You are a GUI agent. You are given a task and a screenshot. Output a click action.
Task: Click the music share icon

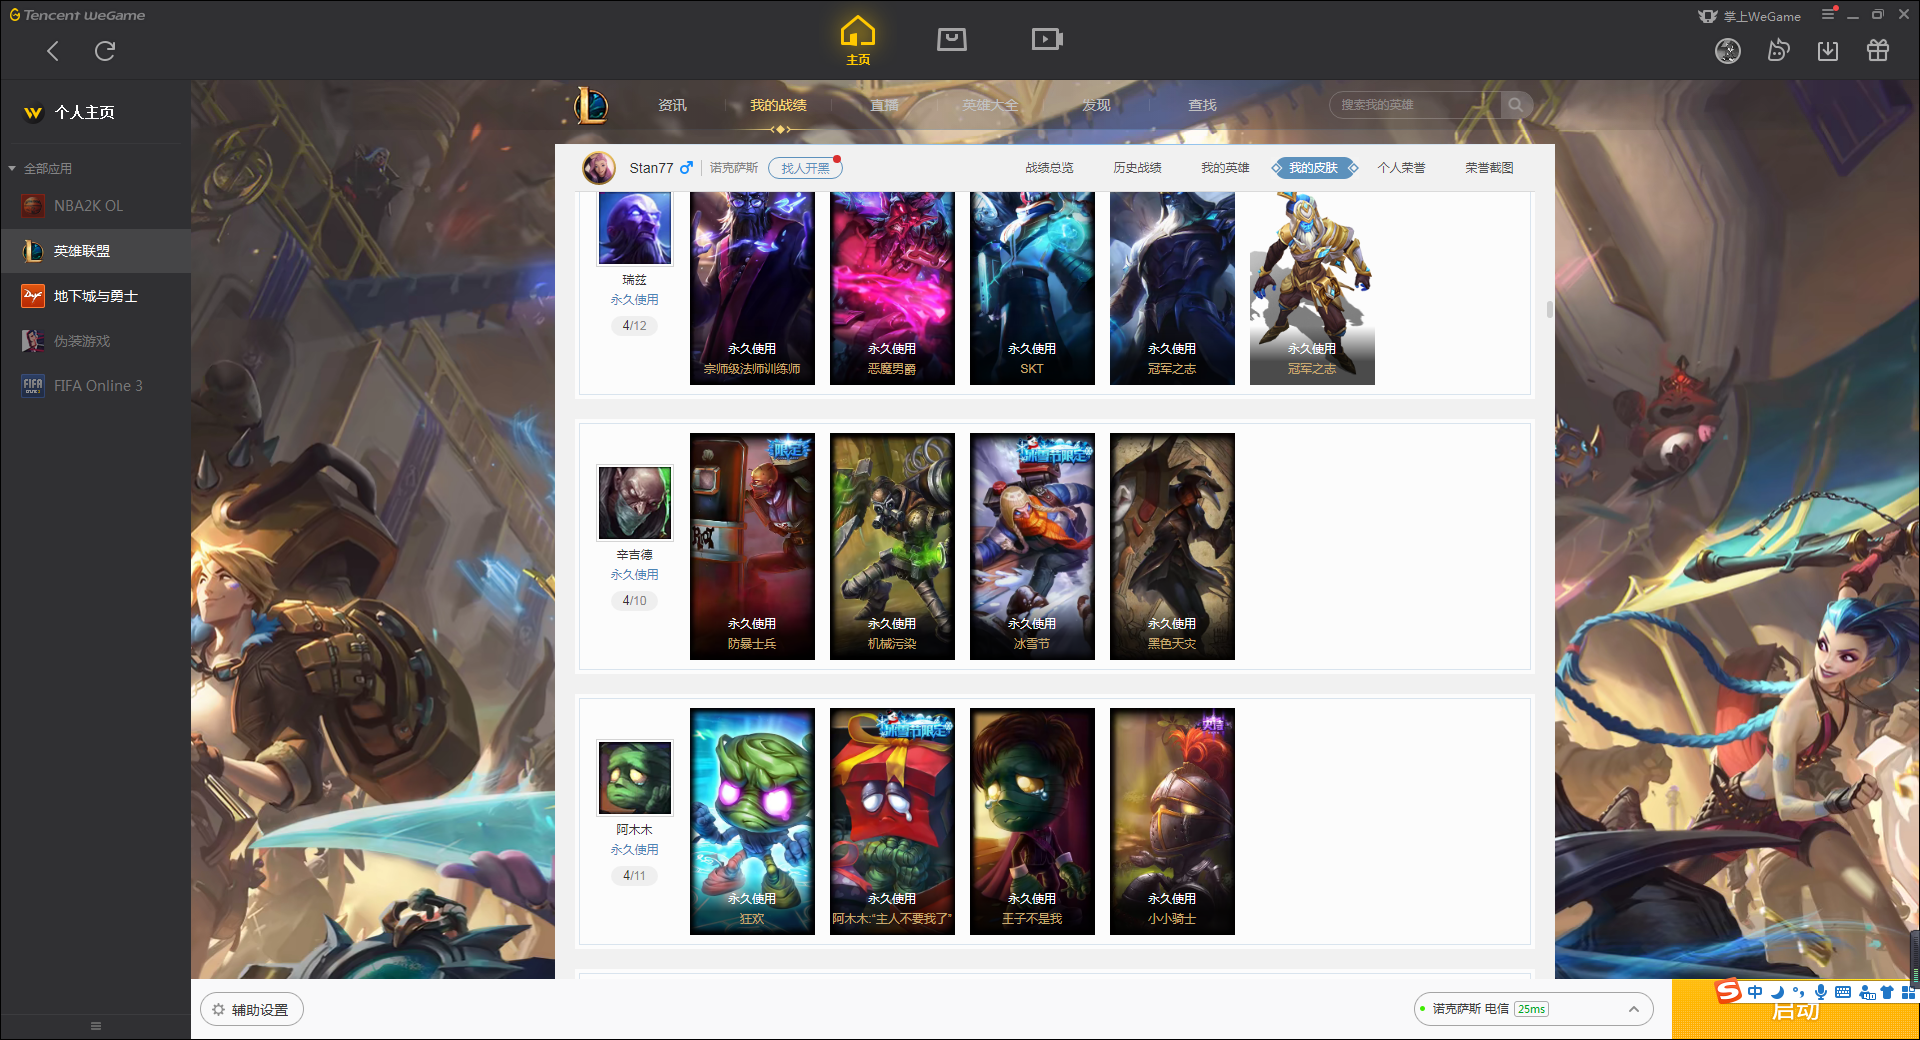click(1778, 50)
